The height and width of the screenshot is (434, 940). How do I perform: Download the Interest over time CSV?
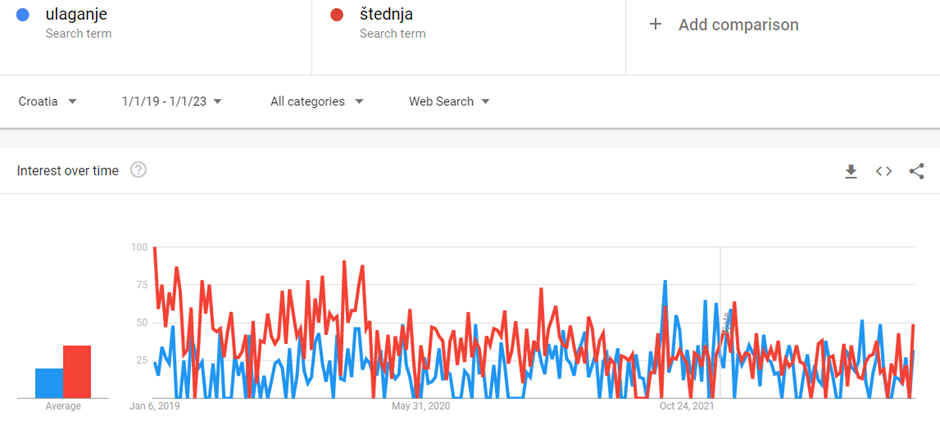850,171
